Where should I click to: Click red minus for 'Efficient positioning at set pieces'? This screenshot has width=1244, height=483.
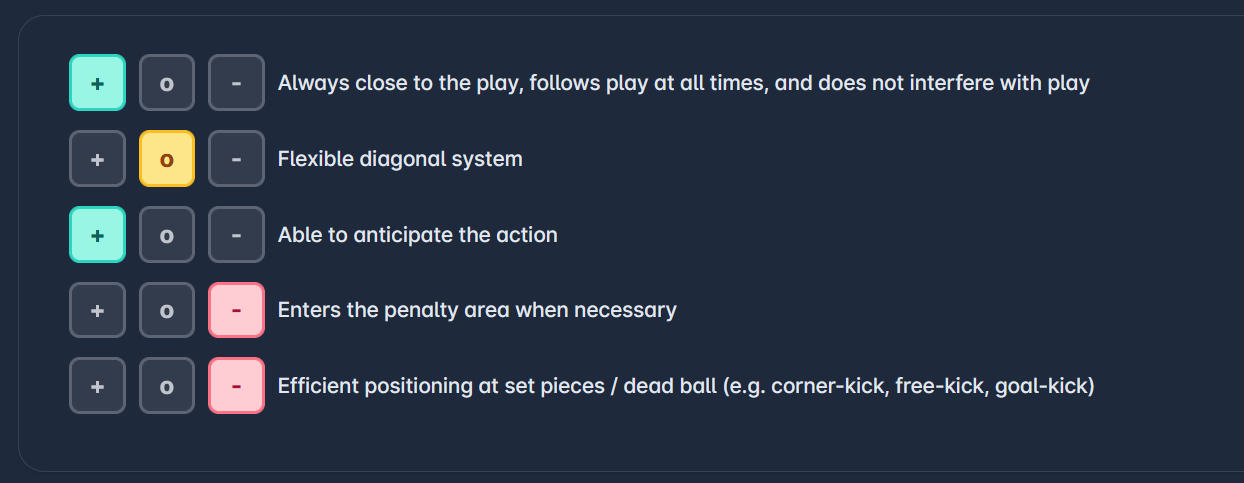pyautogui.click(x=236, y=386)
